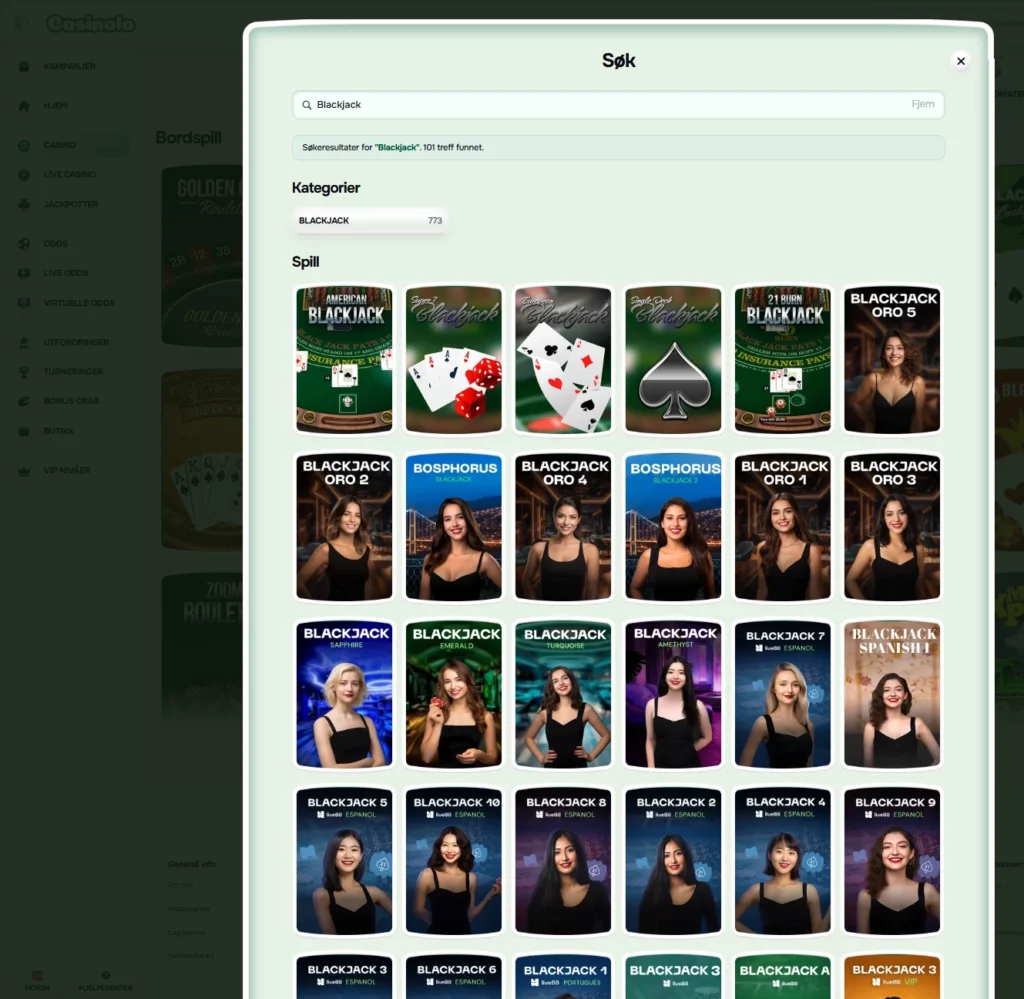
Task: Launch the Blackjack Oro 4 table
Action: click(564, 527)
